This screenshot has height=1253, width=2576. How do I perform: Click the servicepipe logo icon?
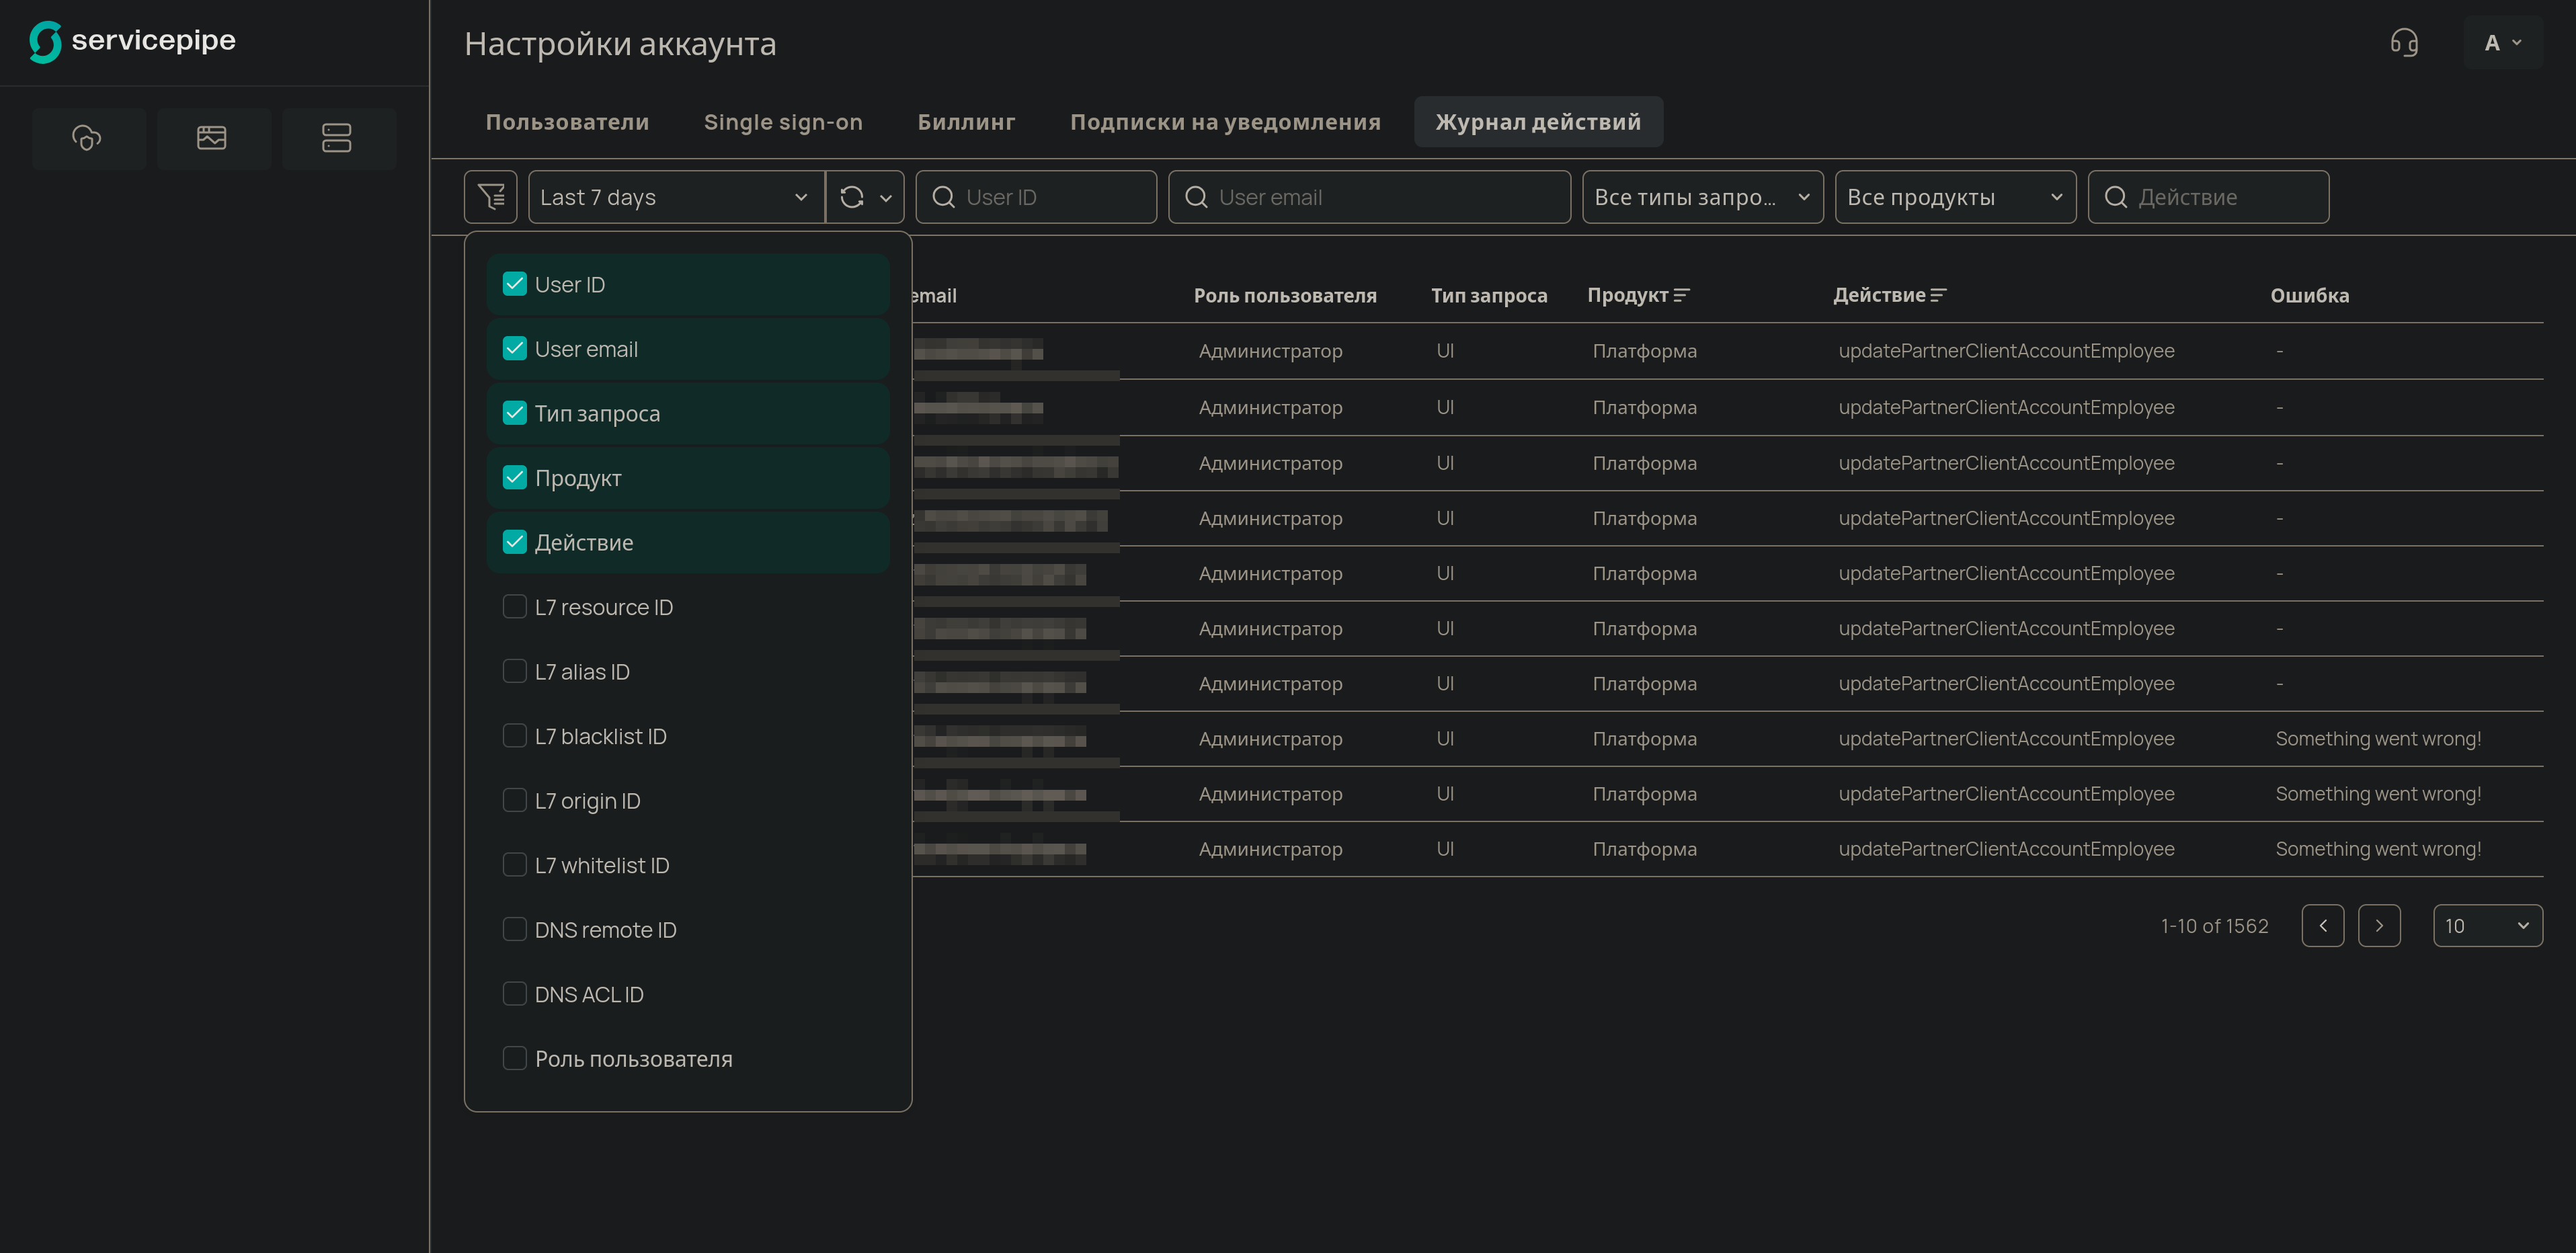[45, 41]
